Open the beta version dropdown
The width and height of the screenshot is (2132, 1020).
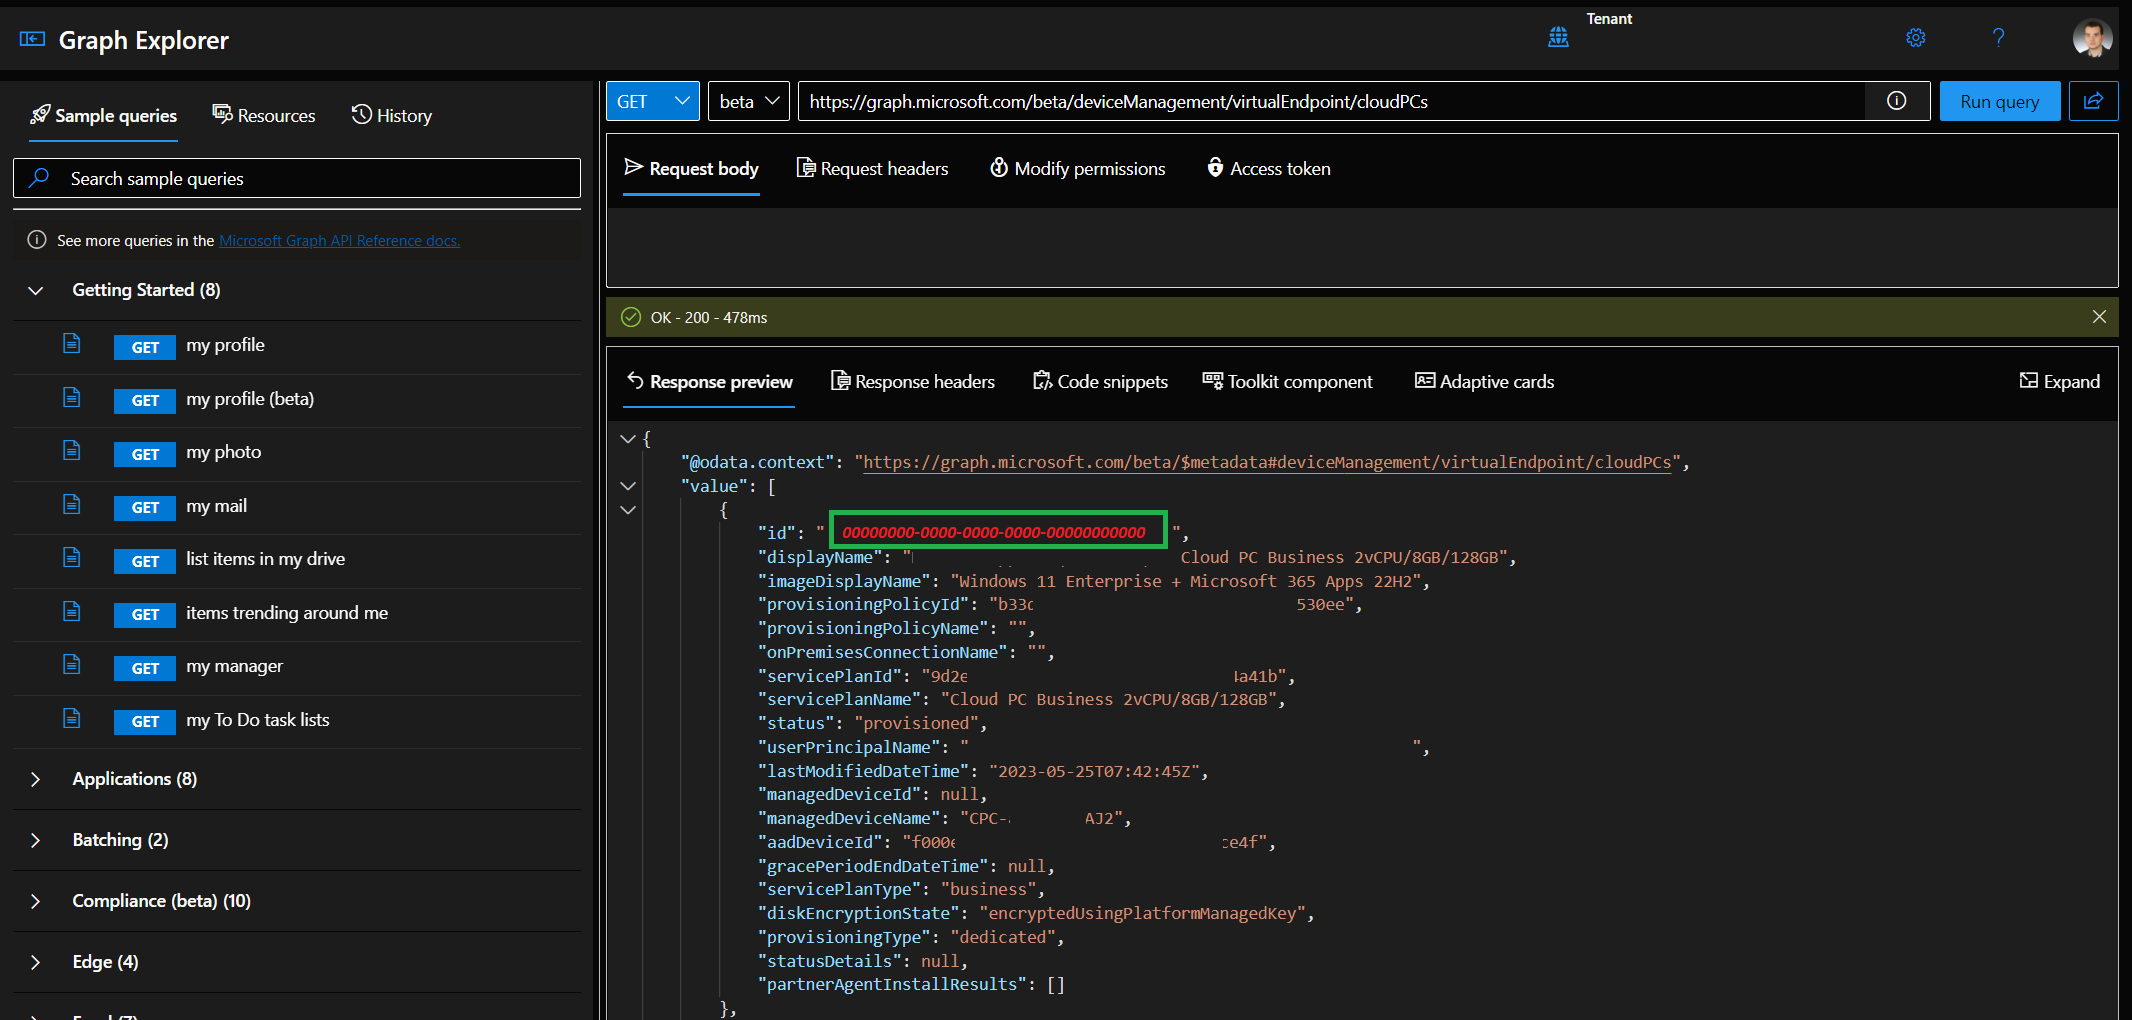click(748, 101)
